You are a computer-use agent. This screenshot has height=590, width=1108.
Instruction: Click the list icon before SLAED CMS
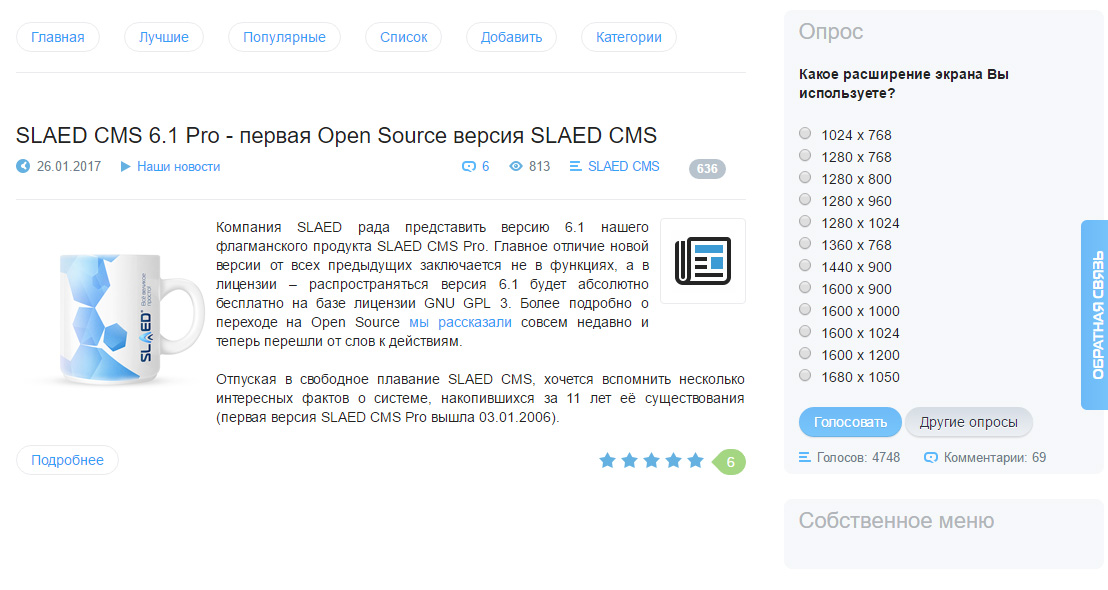click(575, 166)
